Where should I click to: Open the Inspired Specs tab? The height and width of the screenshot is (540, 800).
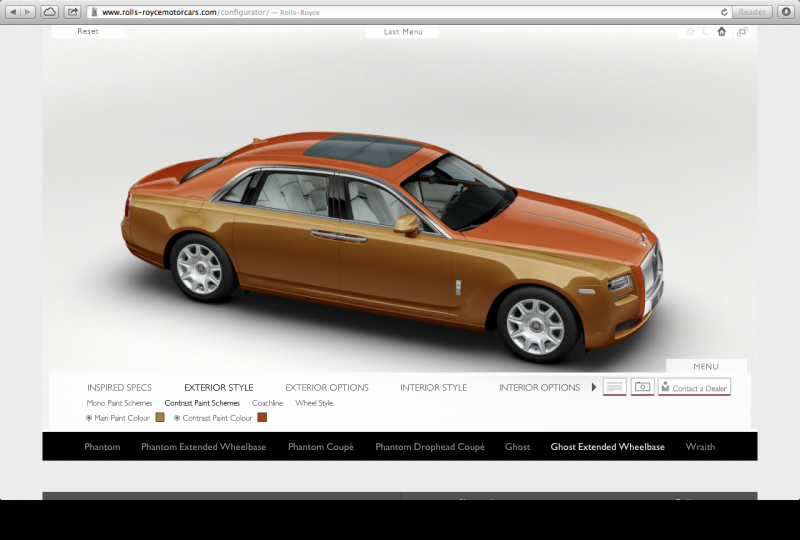119,387
